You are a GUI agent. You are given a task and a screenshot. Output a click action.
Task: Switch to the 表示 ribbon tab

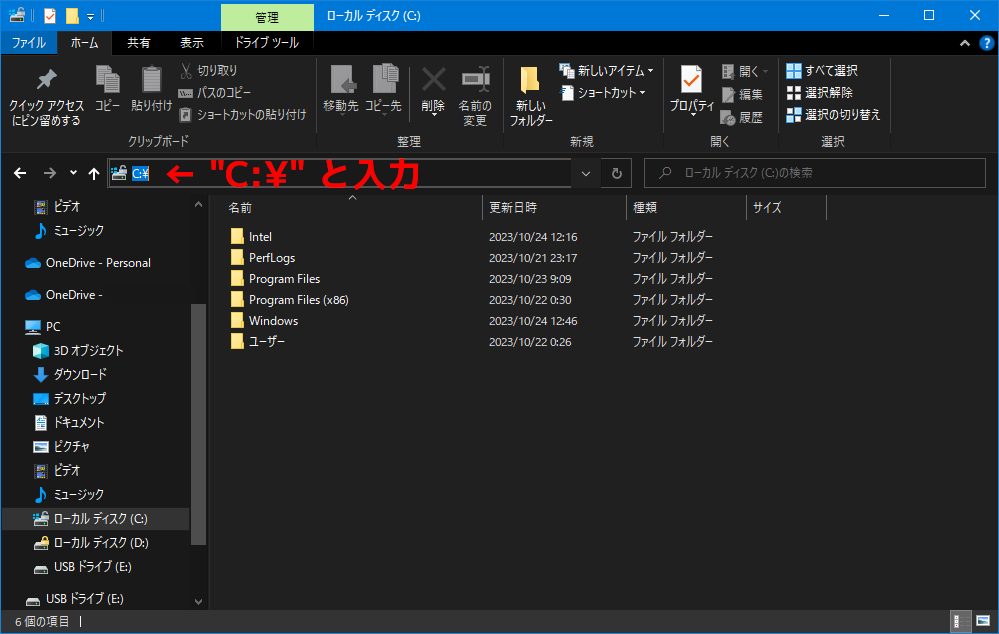click(x=192, y=43)
